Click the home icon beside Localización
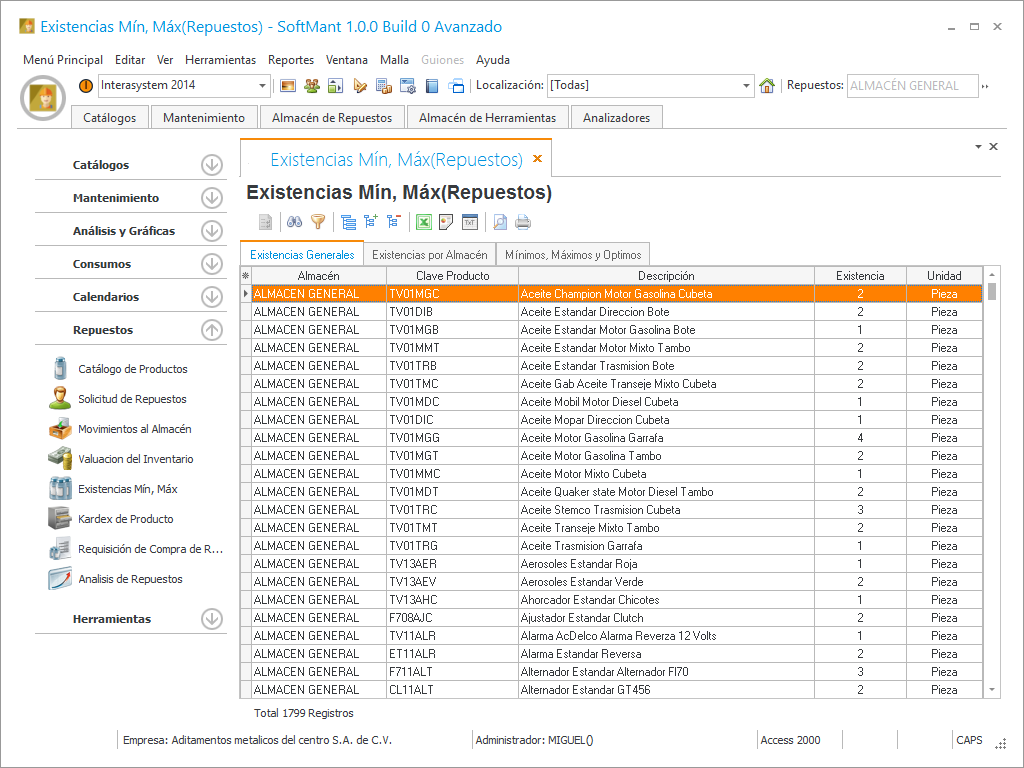Screen dimensions: 1024x768 [767, 86]
